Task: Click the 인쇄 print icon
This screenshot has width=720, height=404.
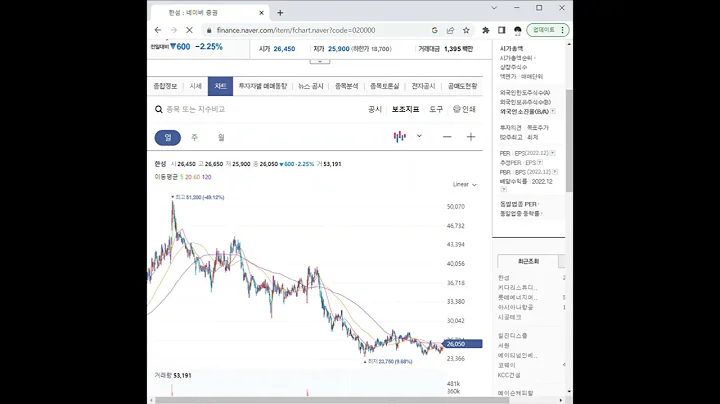Action: point(464,109)
